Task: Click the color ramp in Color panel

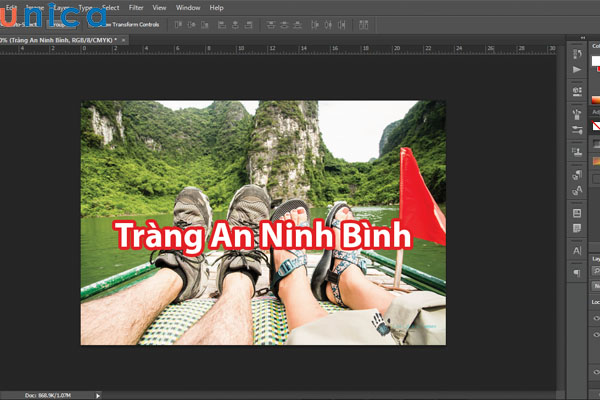Action: (x=596, y=100)
